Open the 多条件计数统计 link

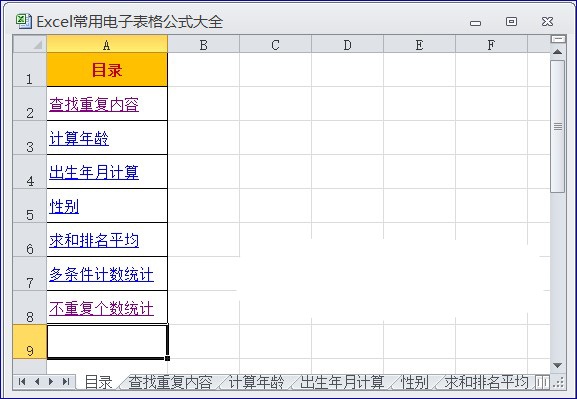coord(101,275)
